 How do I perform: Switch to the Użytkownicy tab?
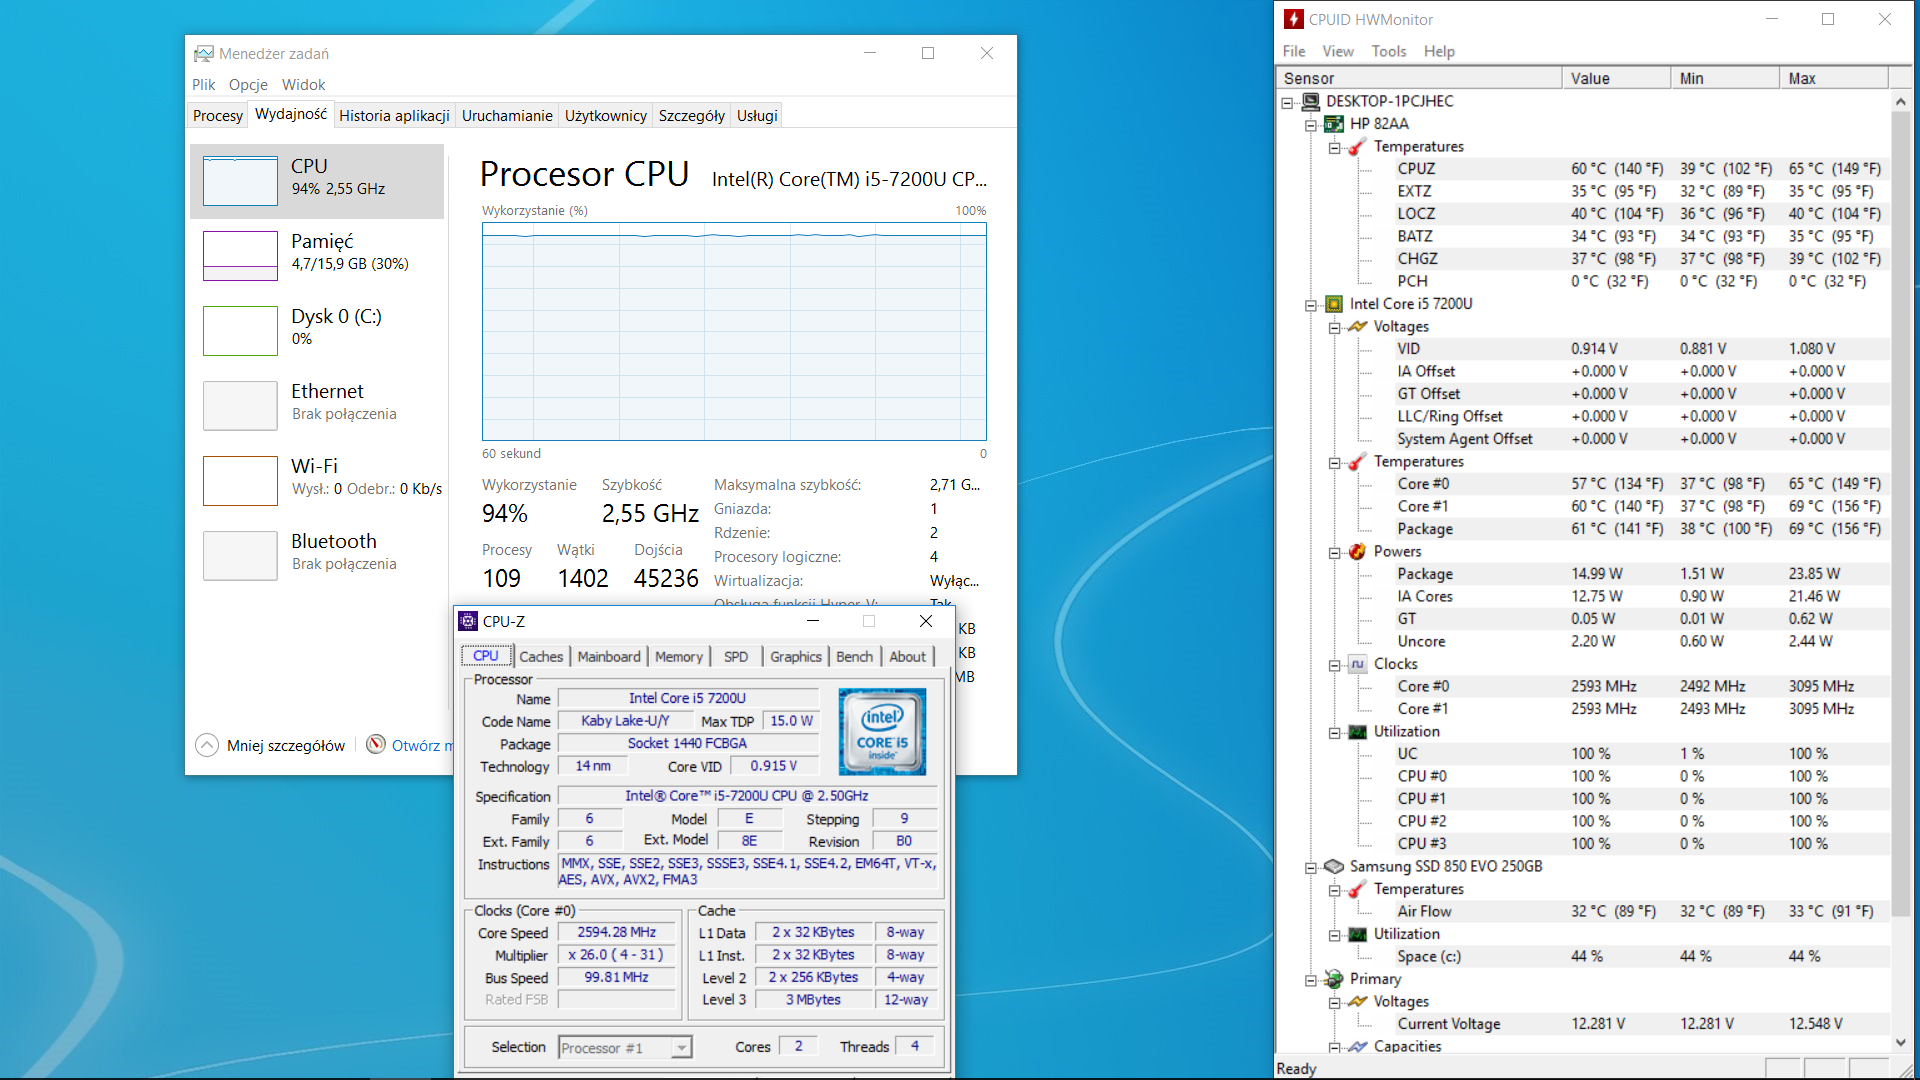605,116
